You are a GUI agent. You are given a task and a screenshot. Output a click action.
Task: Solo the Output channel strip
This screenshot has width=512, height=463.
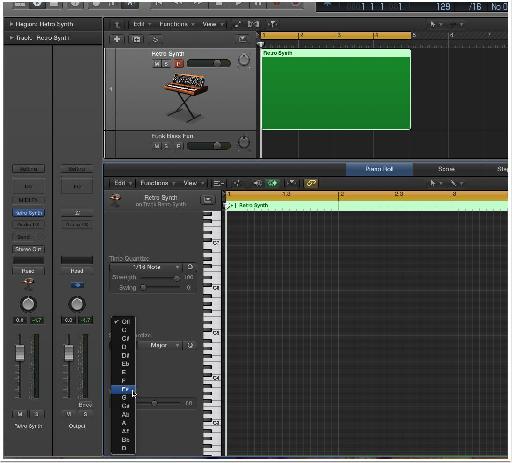[x=85, y=414]
